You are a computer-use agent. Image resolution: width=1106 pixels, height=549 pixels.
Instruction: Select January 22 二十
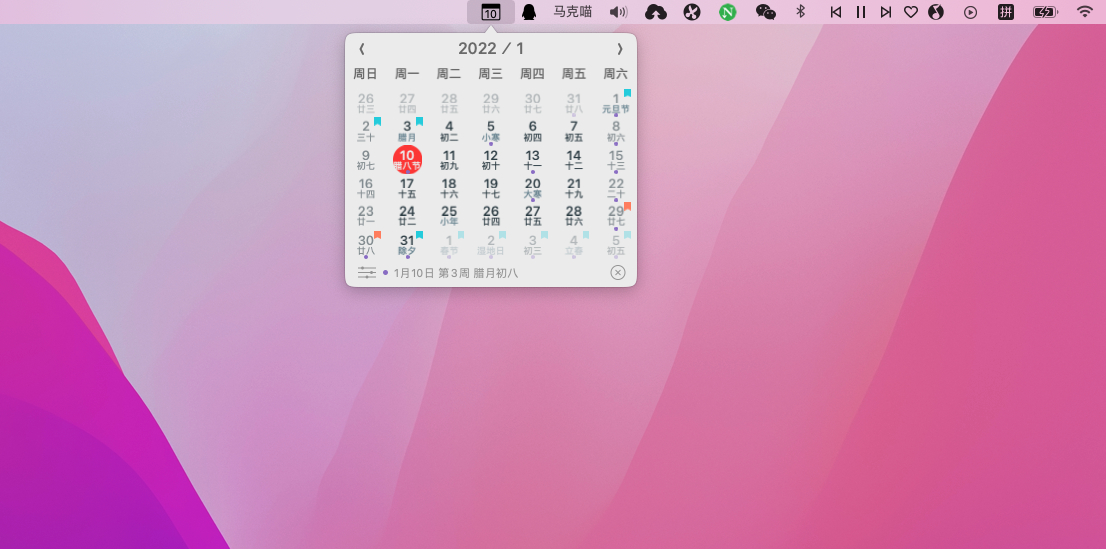pos(616,188)
